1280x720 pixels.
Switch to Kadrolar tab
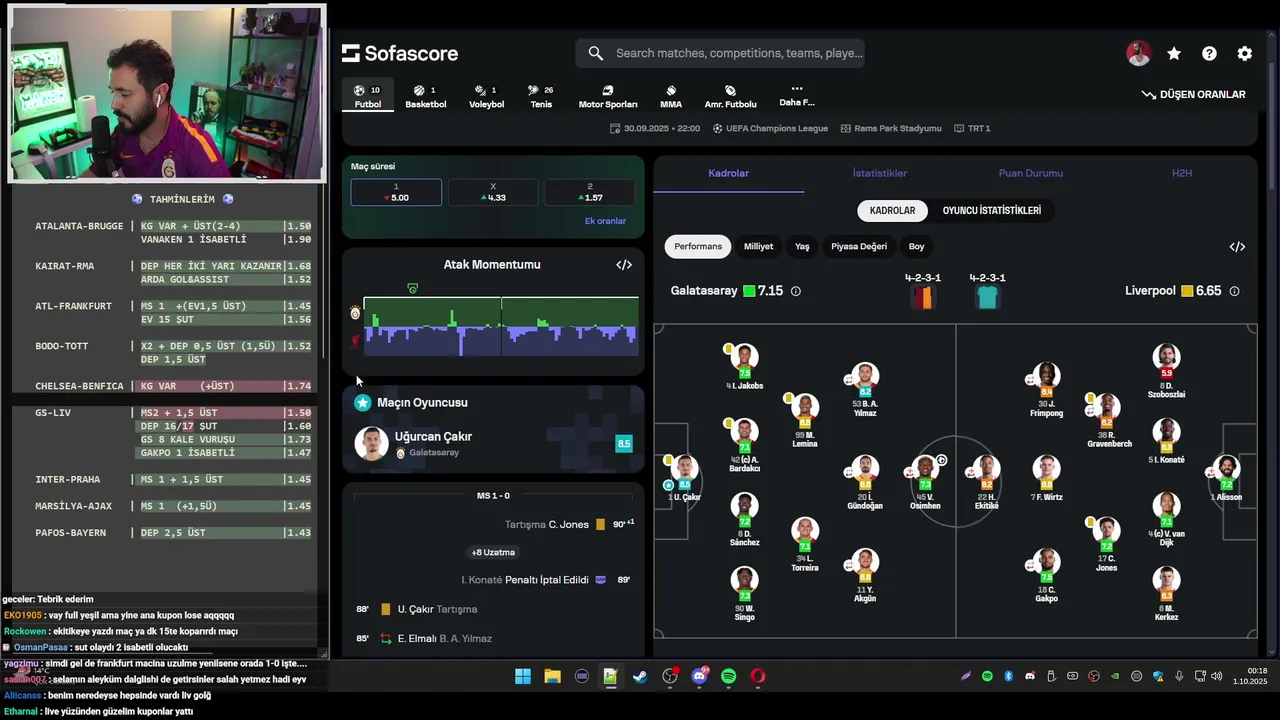pyautogui.click(x=729, y=173)
